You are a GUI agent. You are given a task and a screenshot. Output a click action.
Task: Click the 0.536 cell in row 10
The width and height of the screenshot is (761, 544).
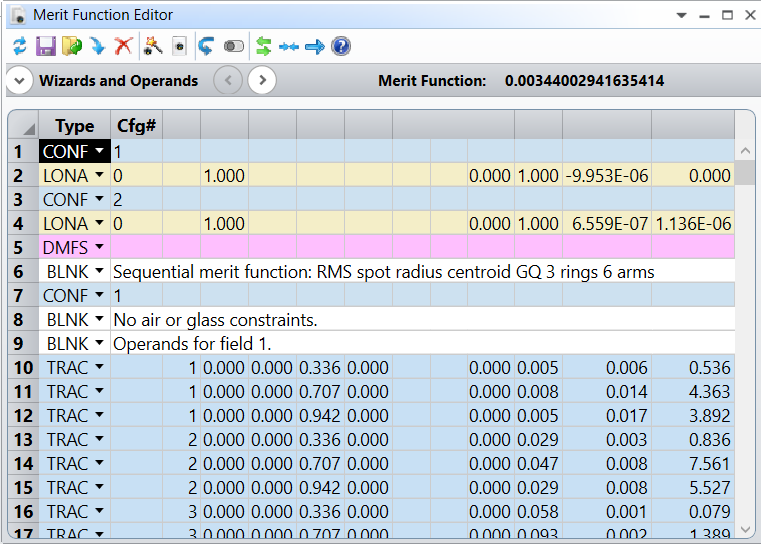pos(693,368)
